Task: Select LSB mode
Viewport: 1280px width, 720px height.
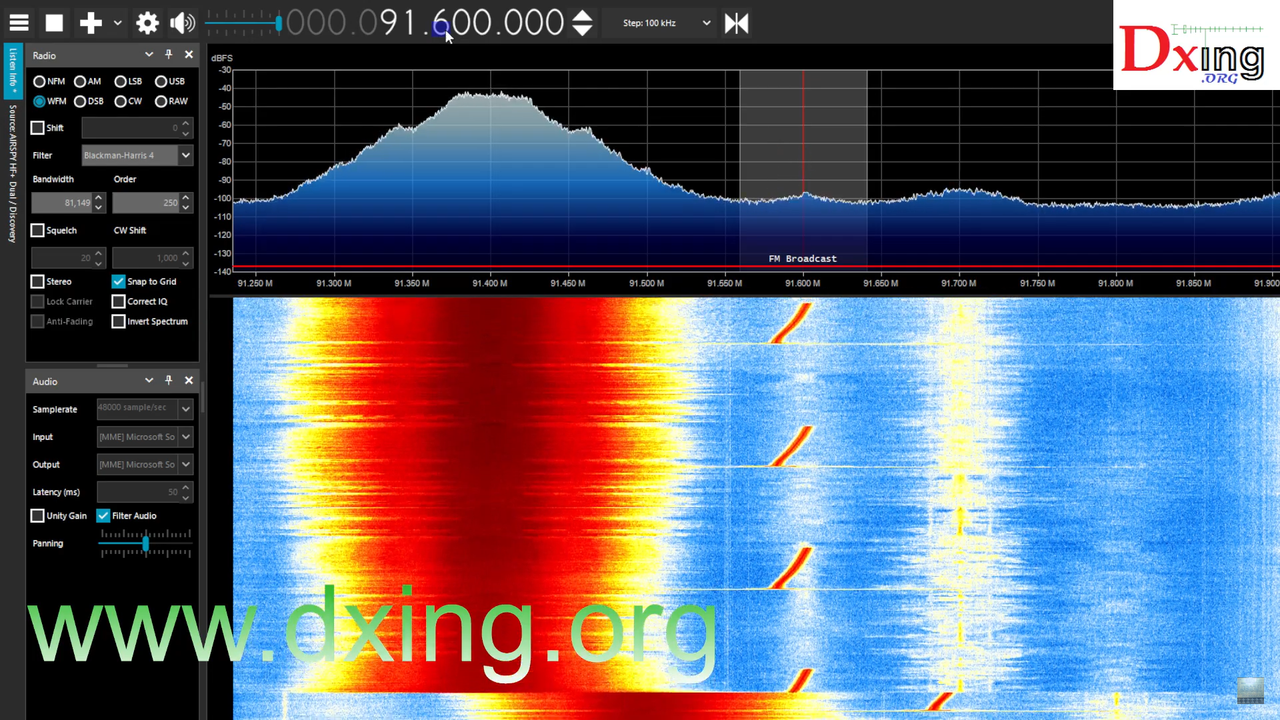Action: [128, 81]
